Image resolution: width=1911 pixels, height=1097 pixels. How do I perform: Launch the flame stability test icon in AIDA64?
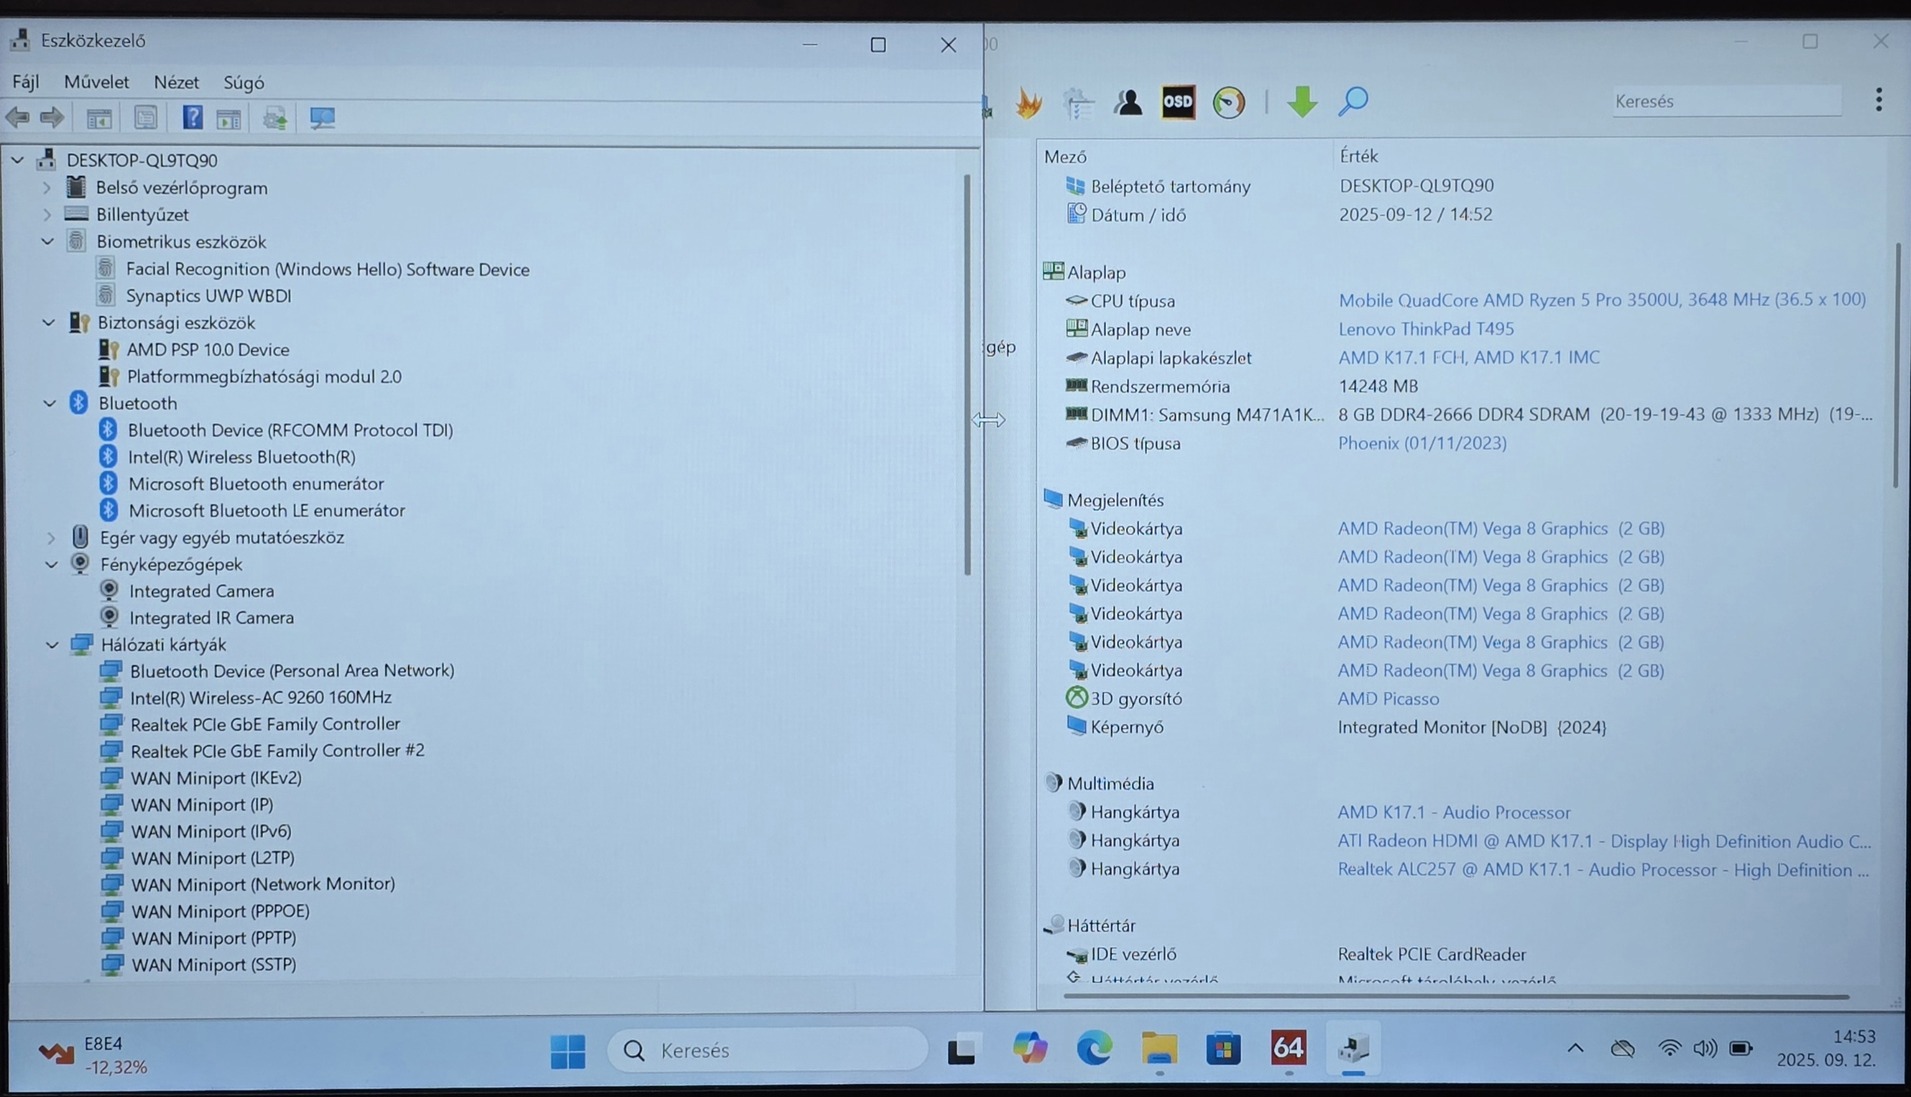click(x=1028, y=102)
